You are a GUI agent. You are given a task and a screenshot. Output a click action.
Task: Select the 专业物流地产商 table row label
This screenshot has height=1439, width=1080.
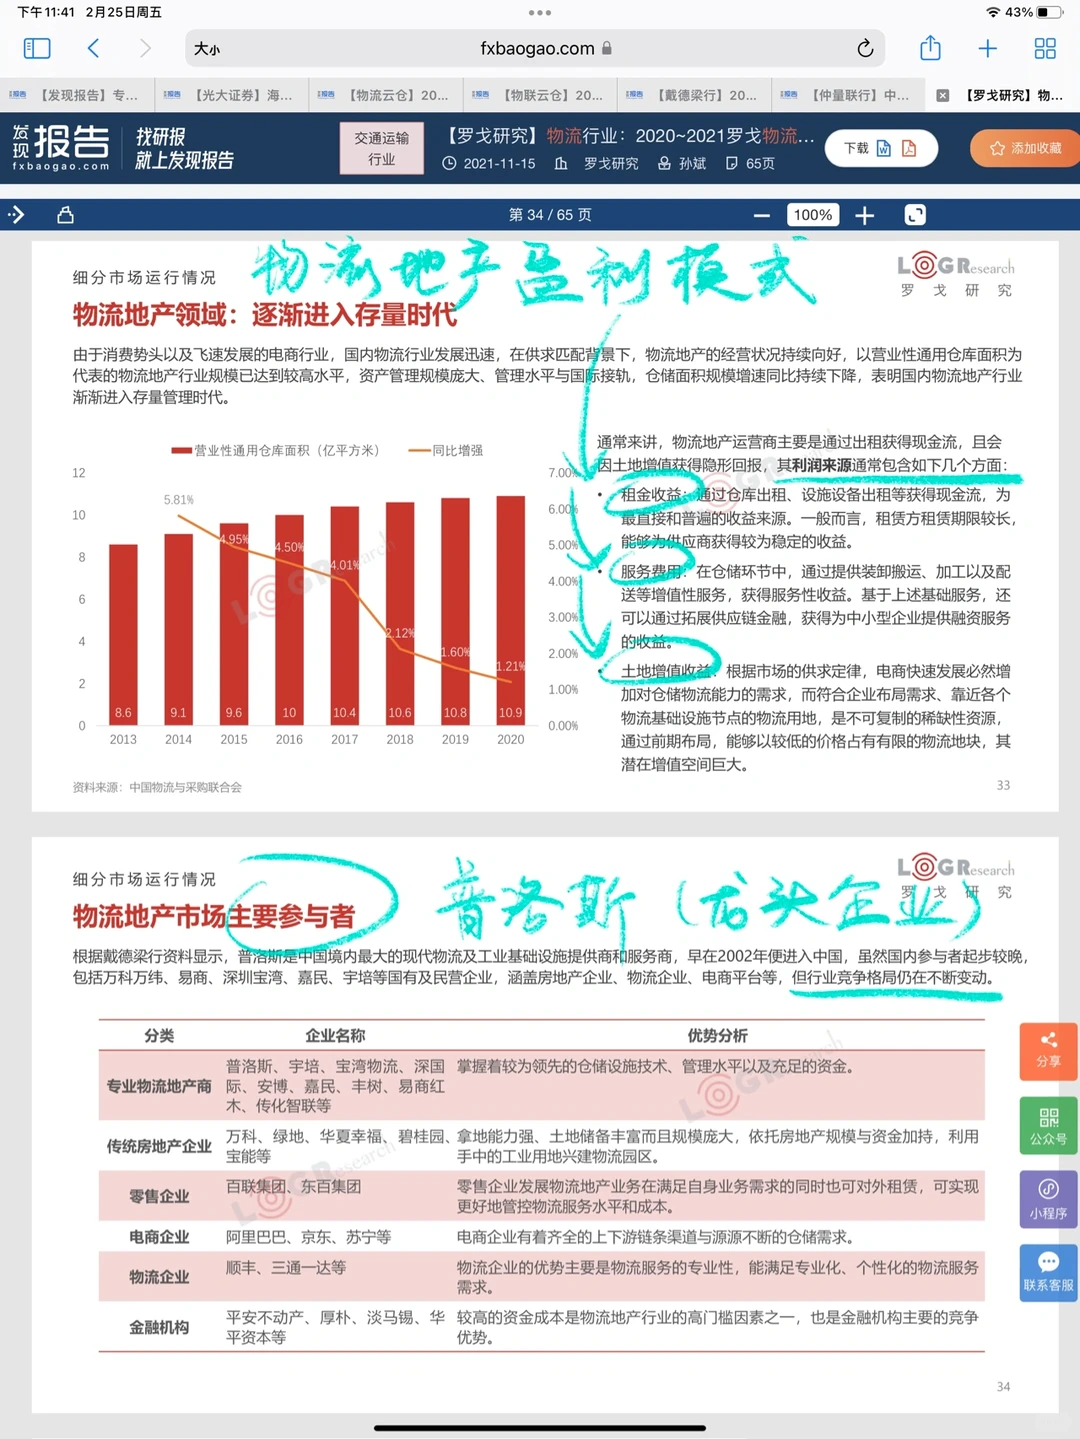click(x=159, y=1086)
